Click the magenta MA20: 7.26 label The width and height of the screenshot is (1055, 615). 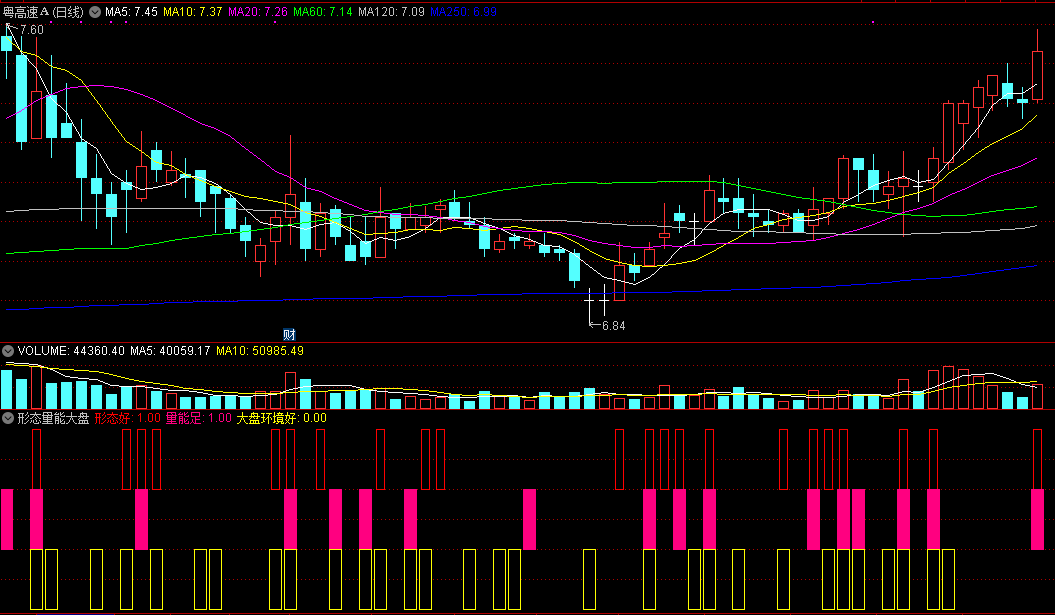pyautogui.click(x=258, y=12)
